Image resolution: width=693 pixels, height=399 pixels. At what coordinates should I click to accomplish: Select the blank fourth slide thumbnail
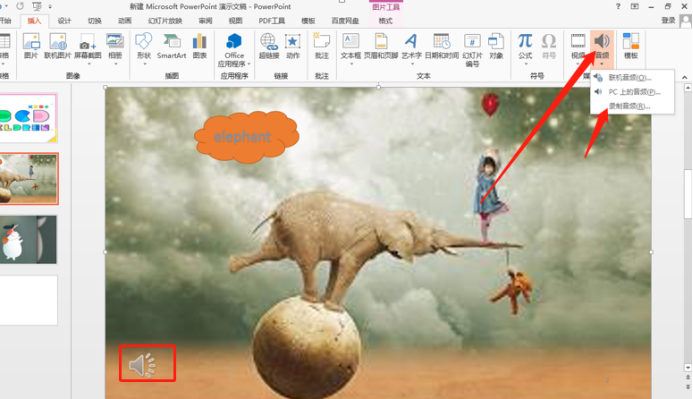click(x=28, y=300)
